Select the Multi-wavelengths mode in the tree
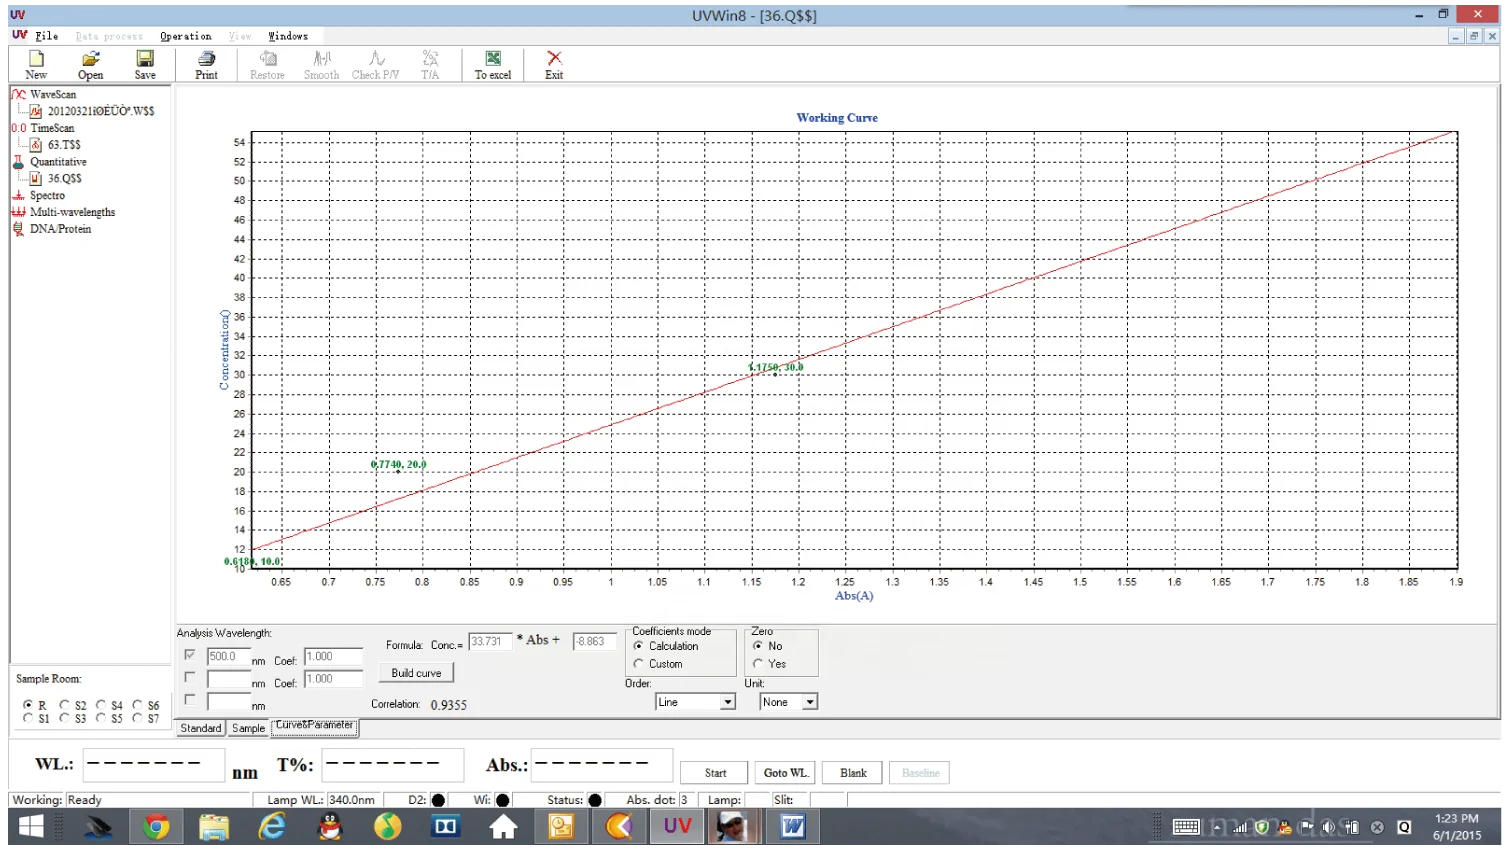1510x850 pixels. (x=71, y=212)
